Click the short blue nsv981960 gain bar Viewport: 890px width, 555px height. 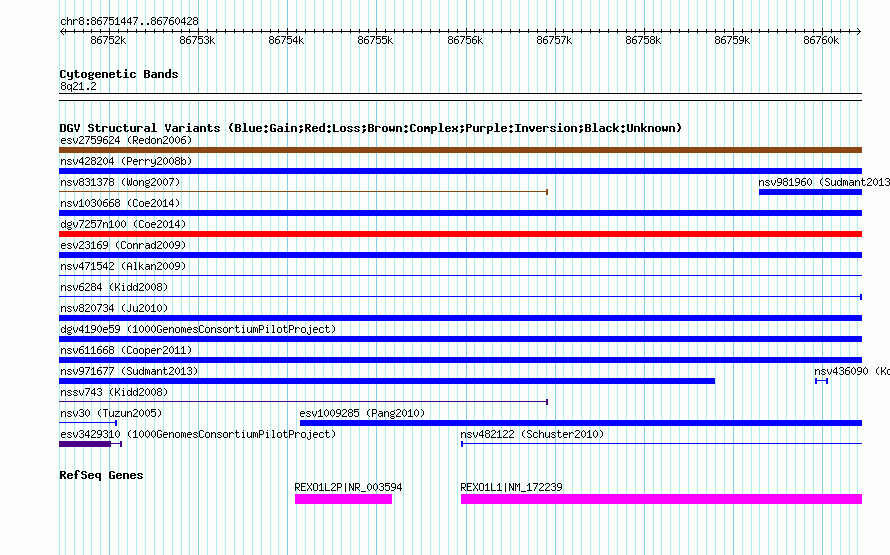coord(811,192)
